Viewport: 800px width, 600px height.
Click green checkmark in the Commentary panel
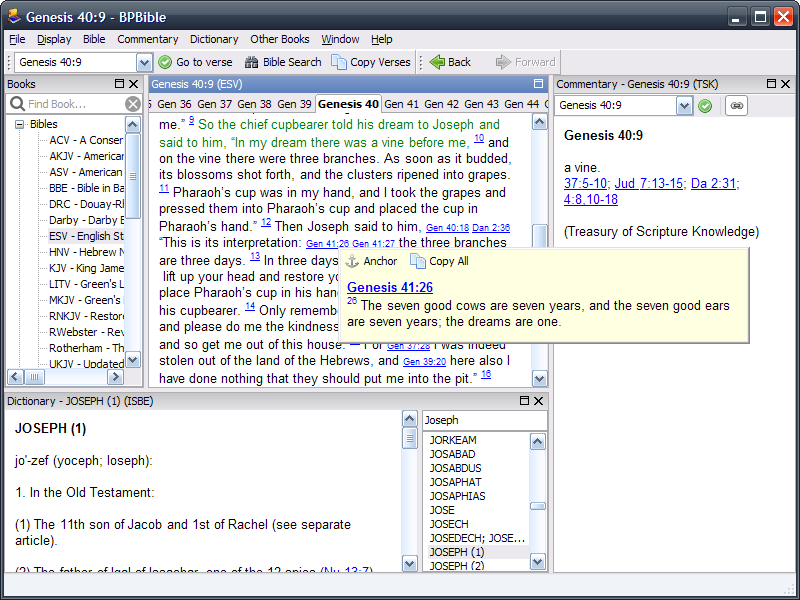[705, 105]
